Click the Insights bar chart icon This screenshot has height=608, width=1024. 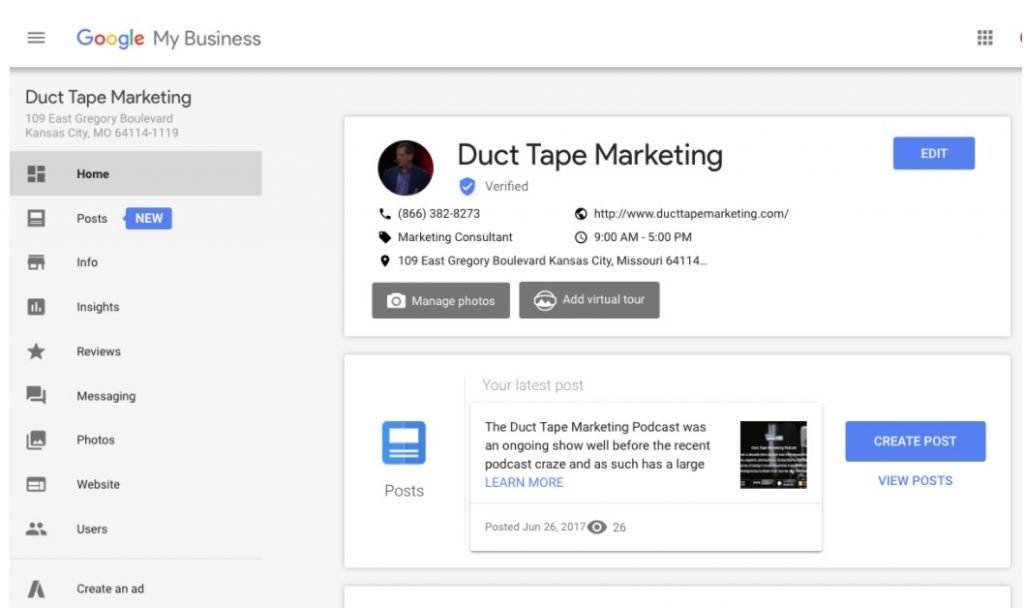36,306
